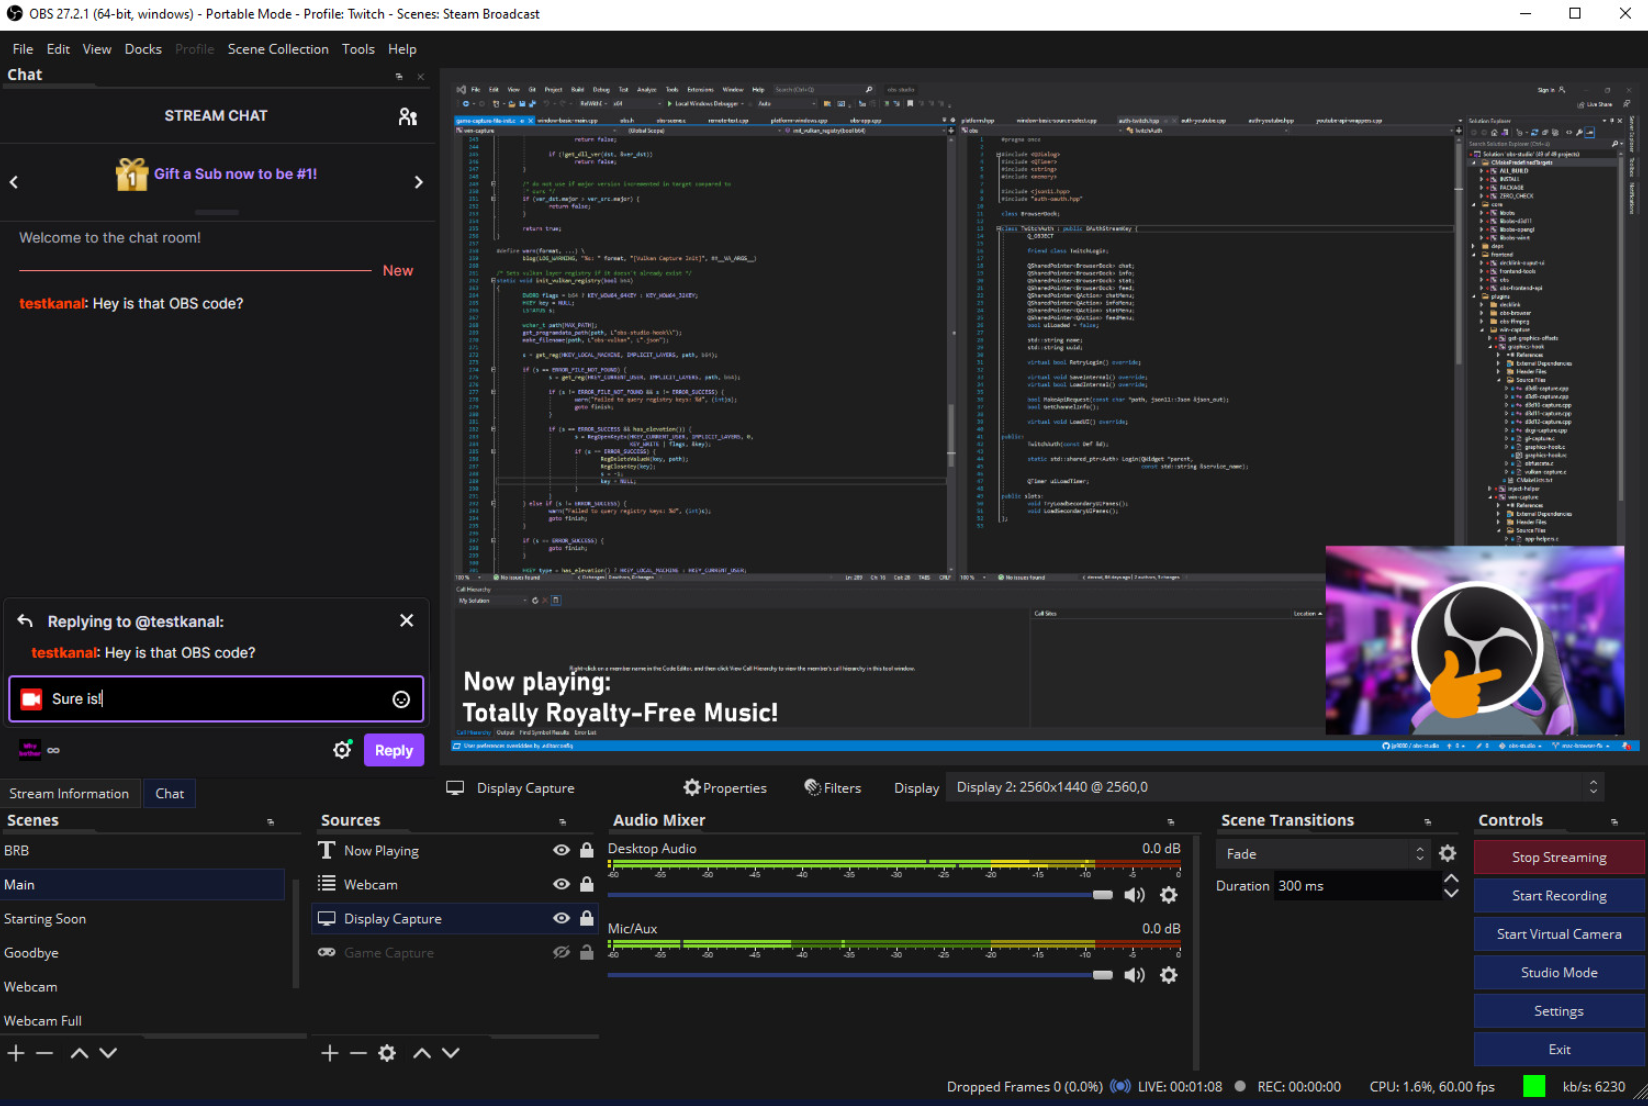Open the Fade transition properties gear

[x=1447, y=854]
